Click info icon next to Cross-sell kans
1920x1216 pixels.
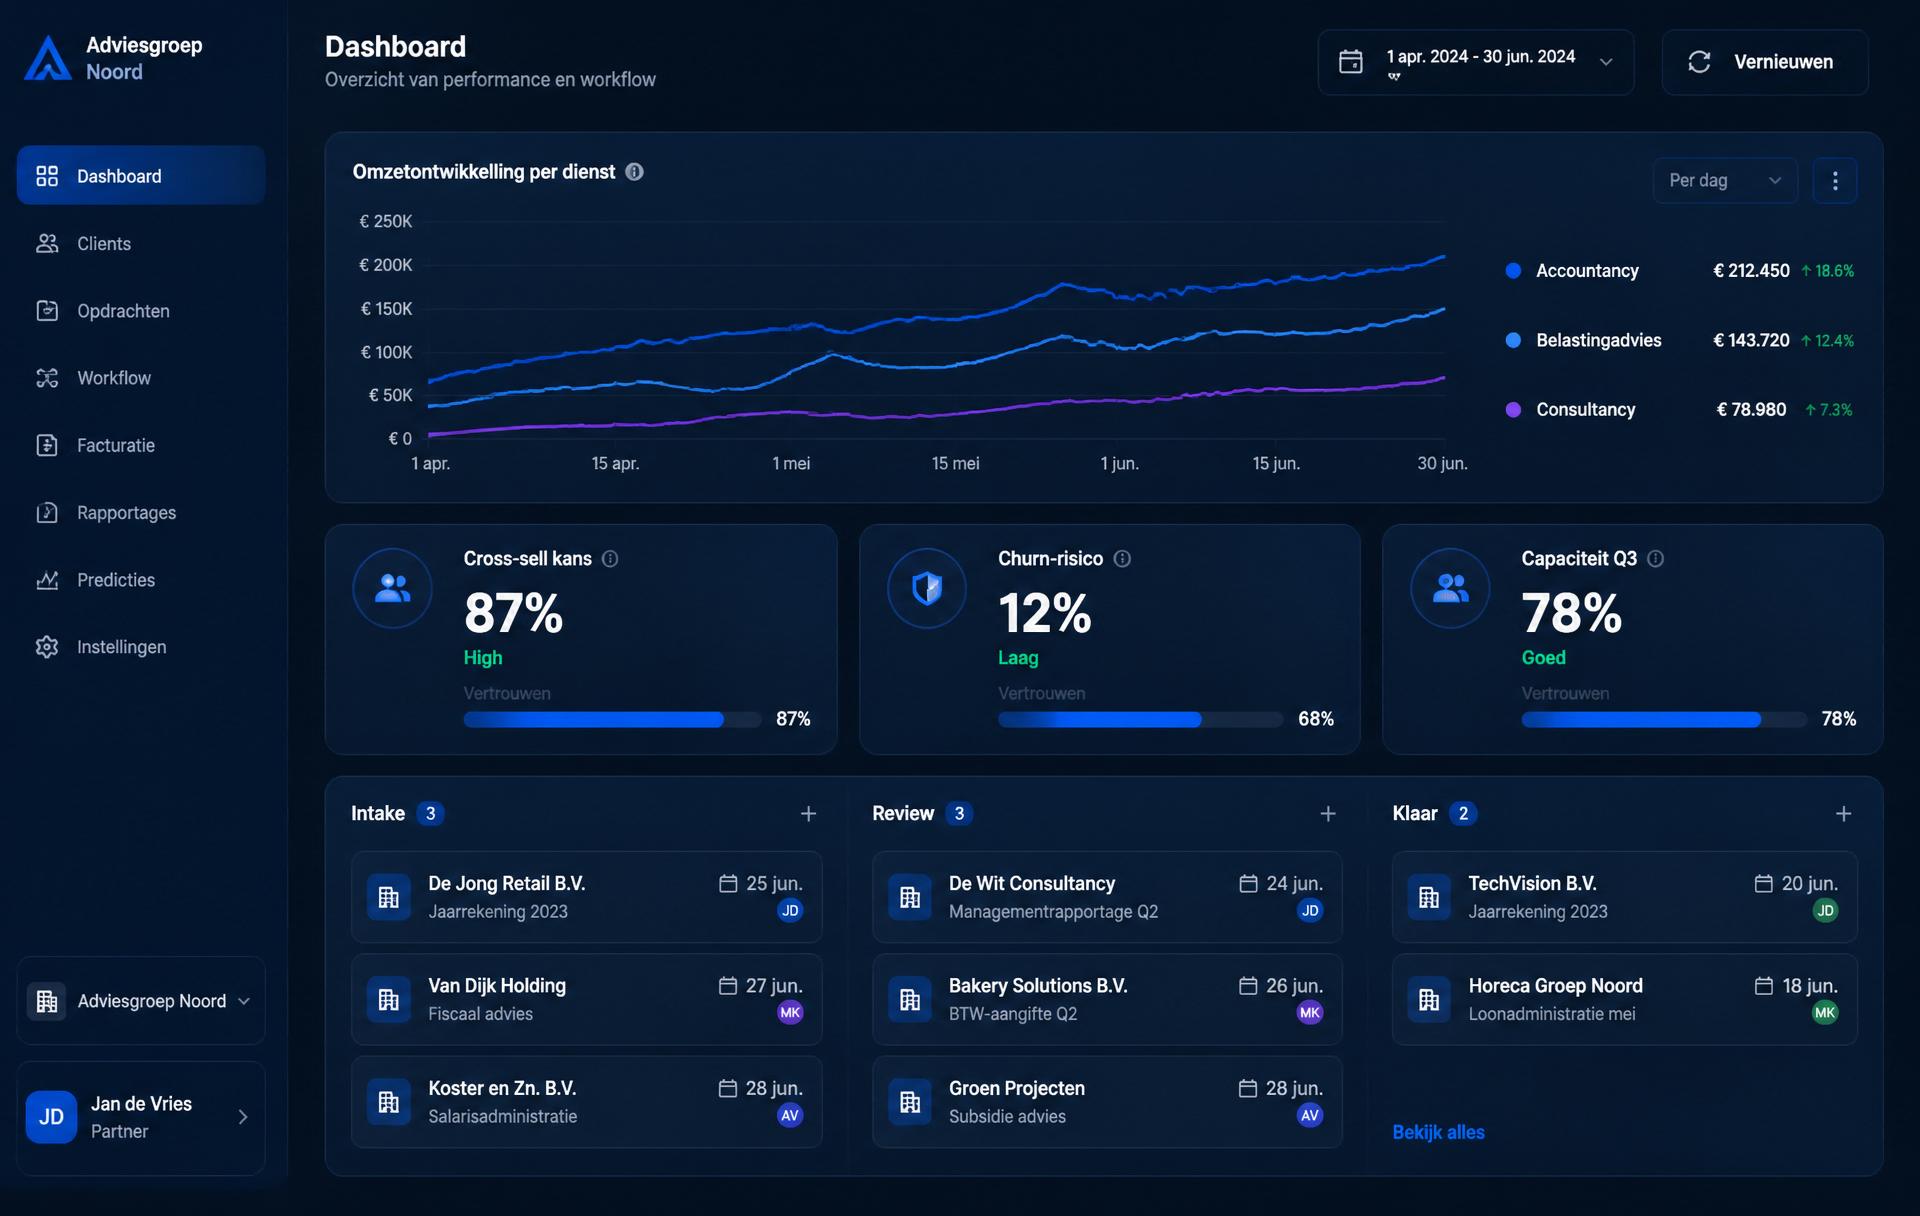[x=610, y=559]
